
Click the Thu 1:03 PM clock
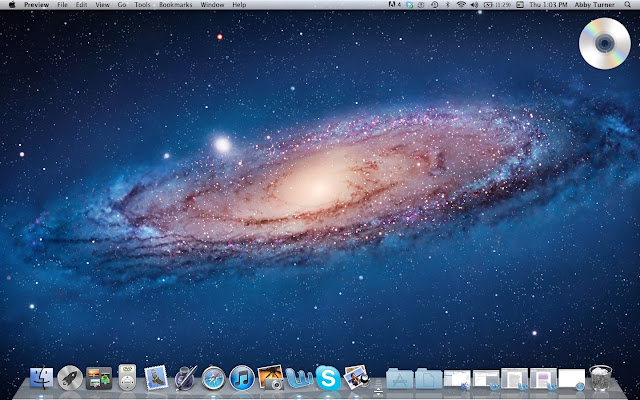[548, 5]
